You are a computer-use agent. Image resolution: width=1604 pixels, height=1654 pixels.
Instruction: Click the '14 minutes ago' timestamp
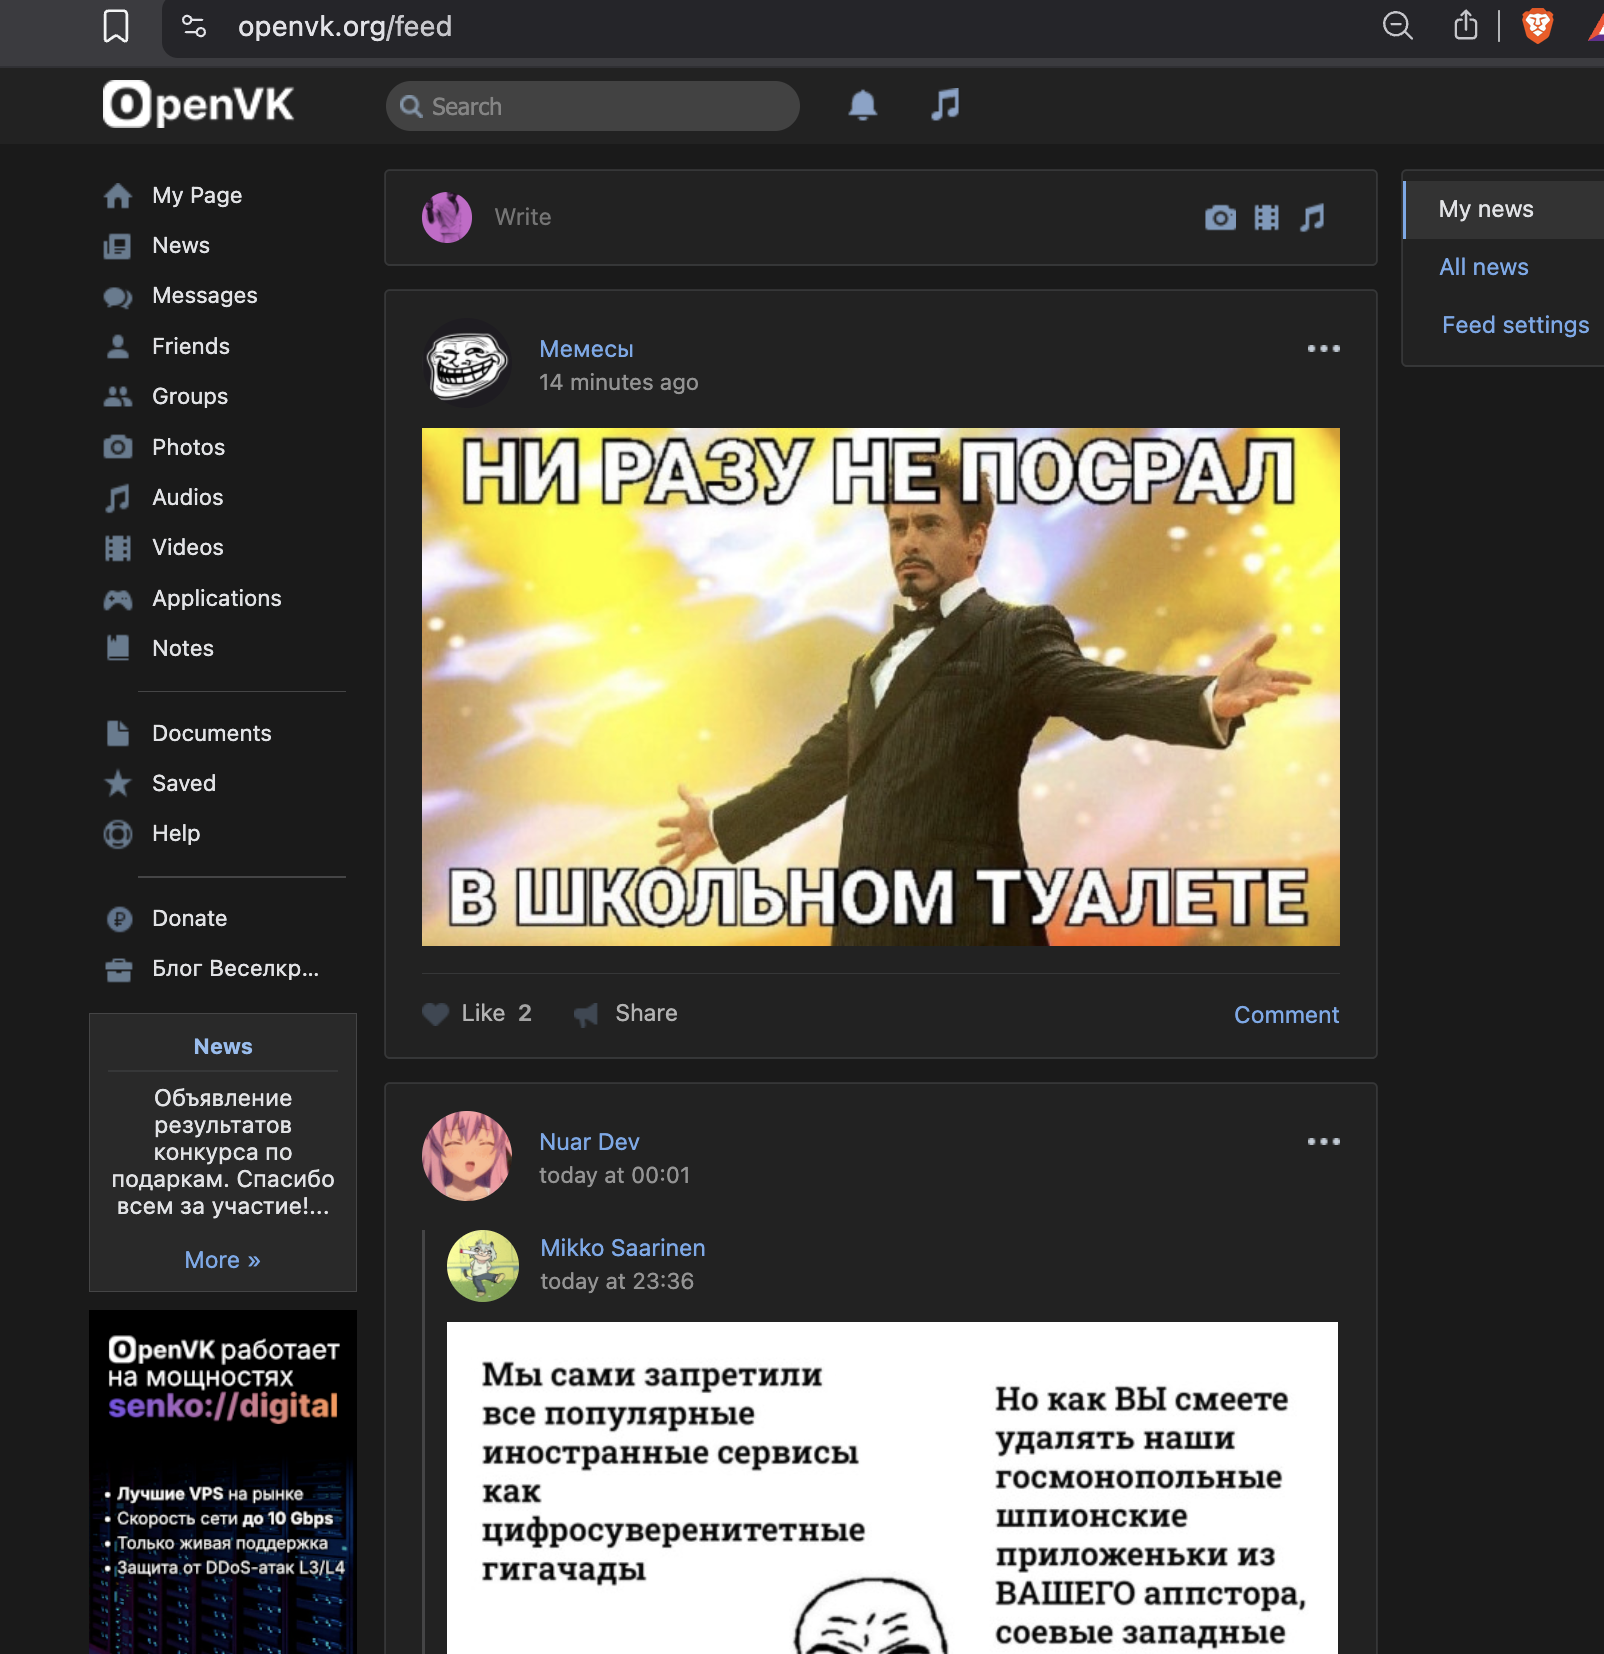coord(619,383)
